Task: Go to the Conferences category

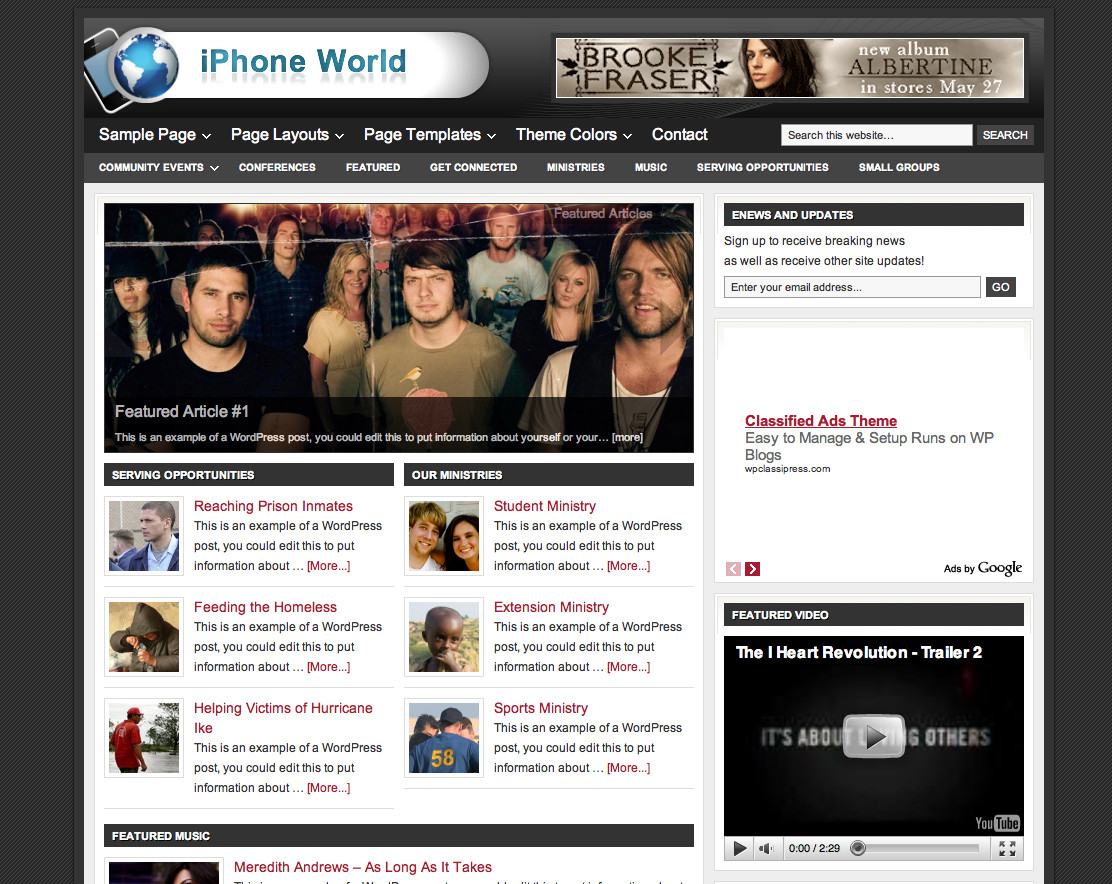Action: coord(277,167)
